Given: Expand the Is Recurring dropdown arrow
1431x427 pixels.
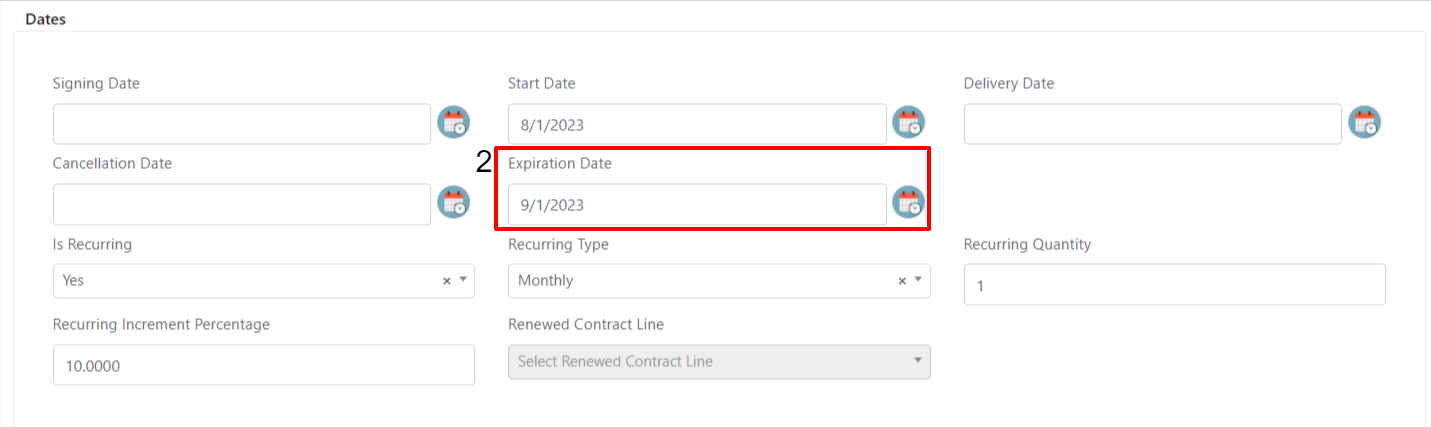Looking at the screenshot, I should [463, 281].
